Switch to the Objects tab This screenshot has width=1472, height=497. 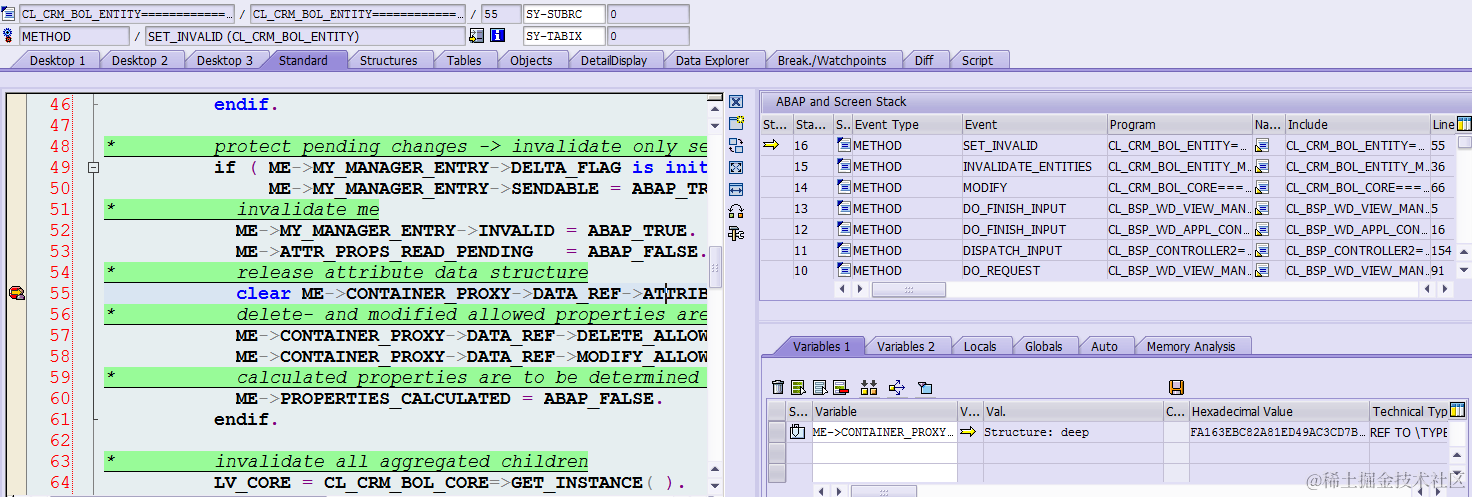click(531, 60)
